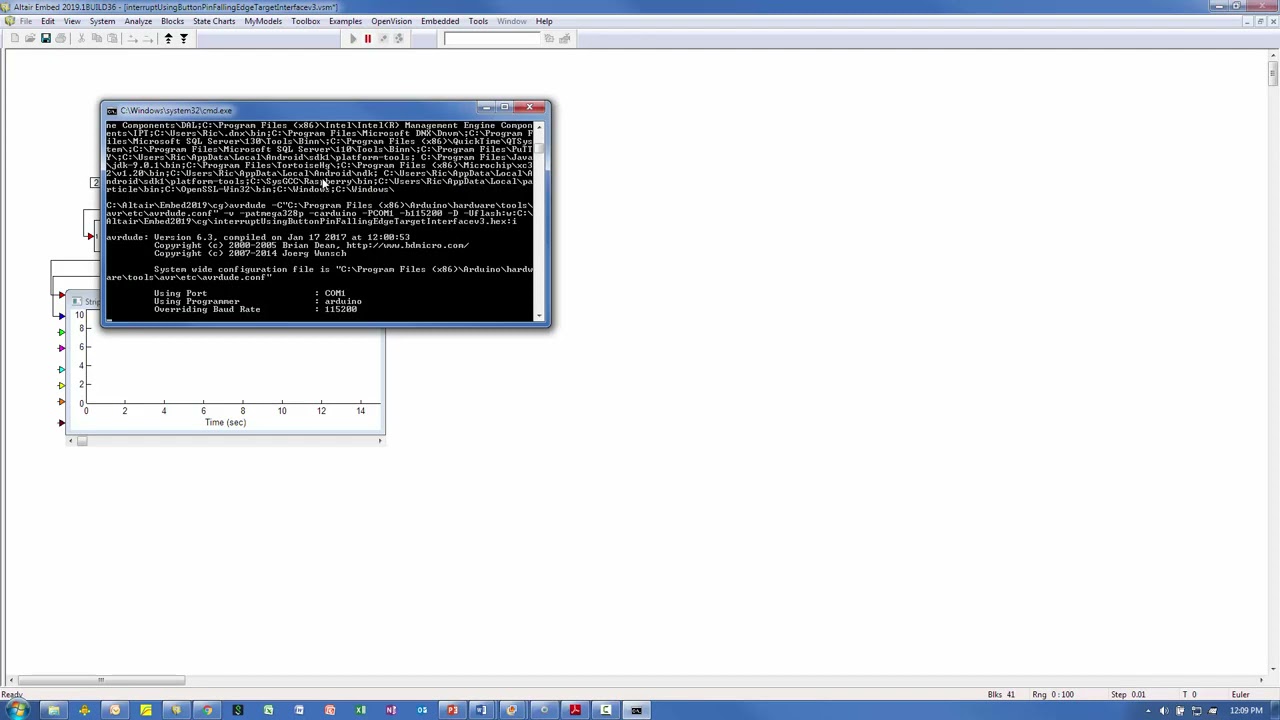
Task: Click the continue simulation icon
Action: click(398, 38)
